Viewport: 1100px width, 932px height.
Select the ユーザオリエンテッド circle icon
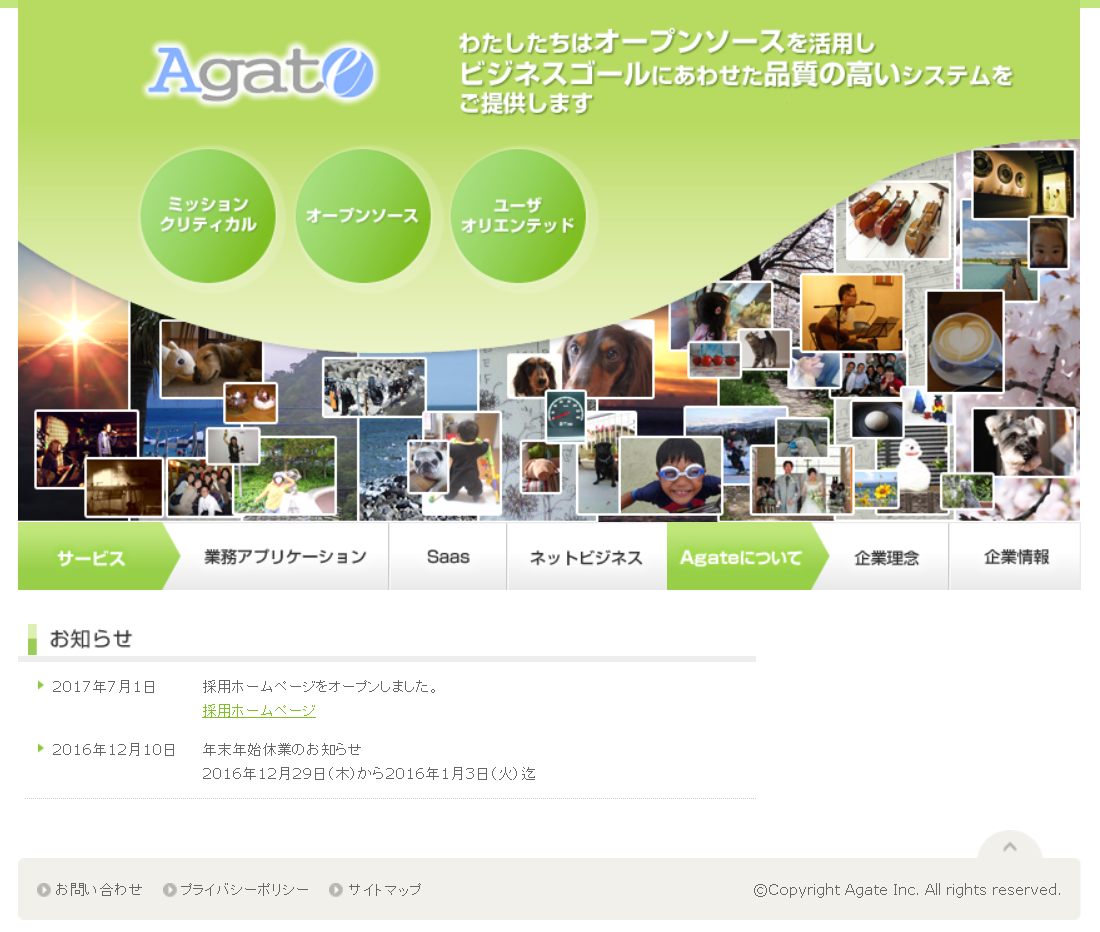tap(520, 216)
